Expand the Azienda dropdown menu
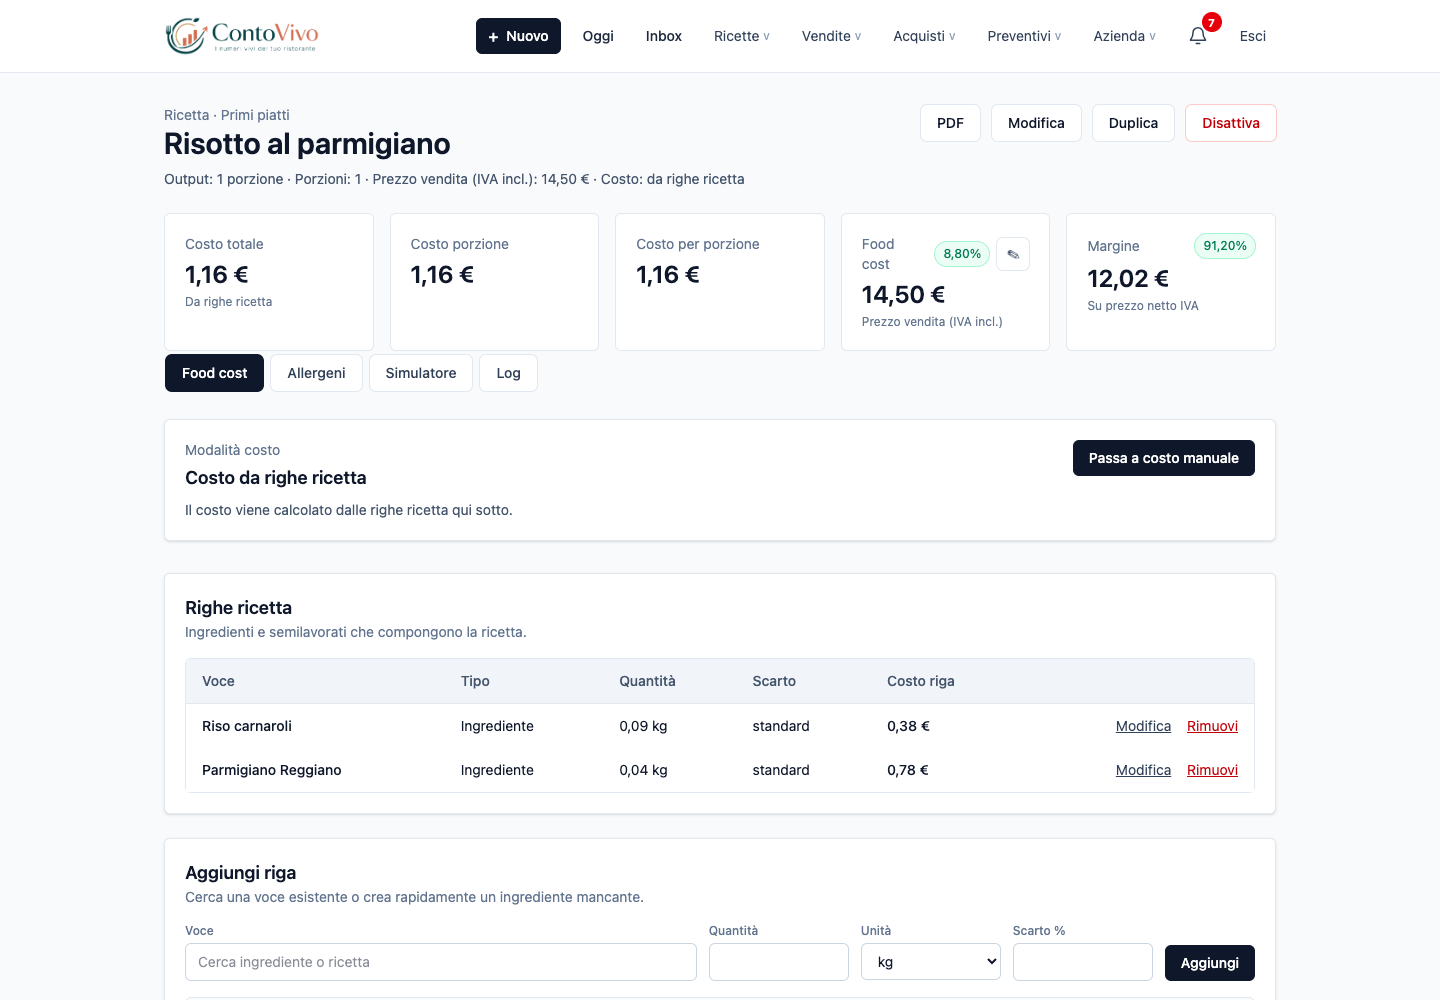Image resolution: width=1440 pixels, height=1000 pixels. point(1124,36)
